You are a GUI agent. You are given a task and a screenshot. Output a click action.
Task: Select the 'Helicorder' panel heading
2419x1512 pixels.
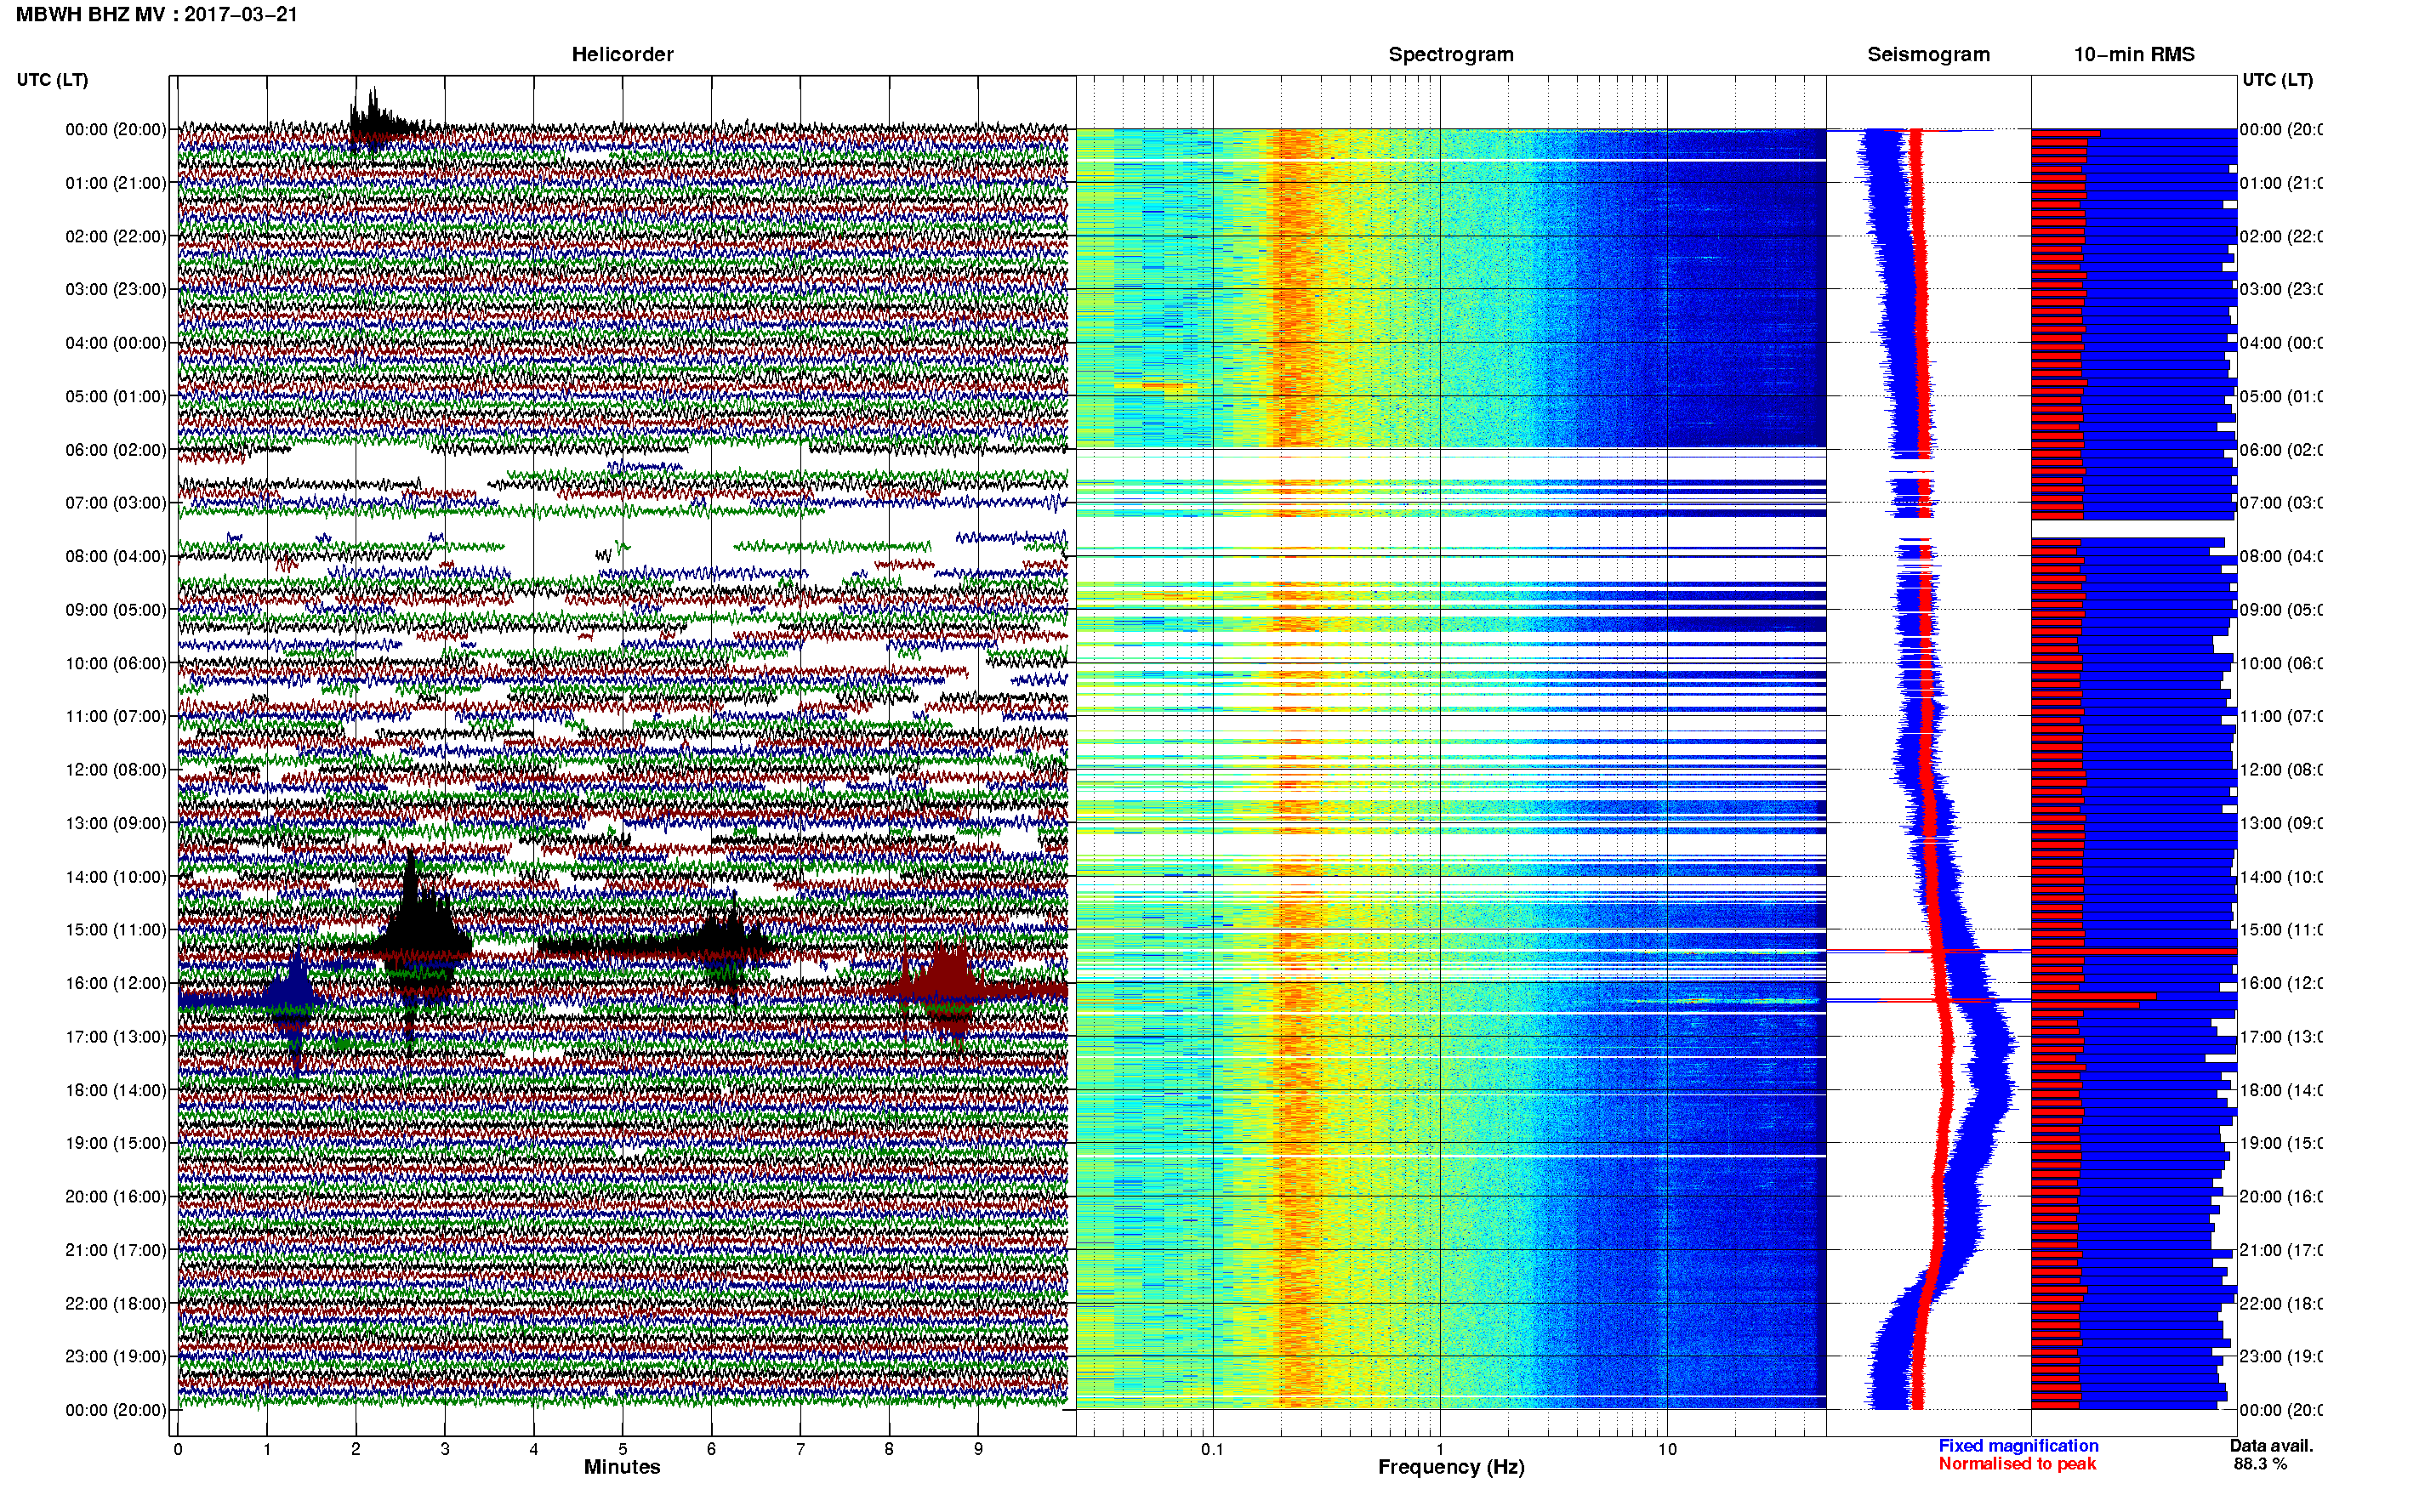coord(622,54)
